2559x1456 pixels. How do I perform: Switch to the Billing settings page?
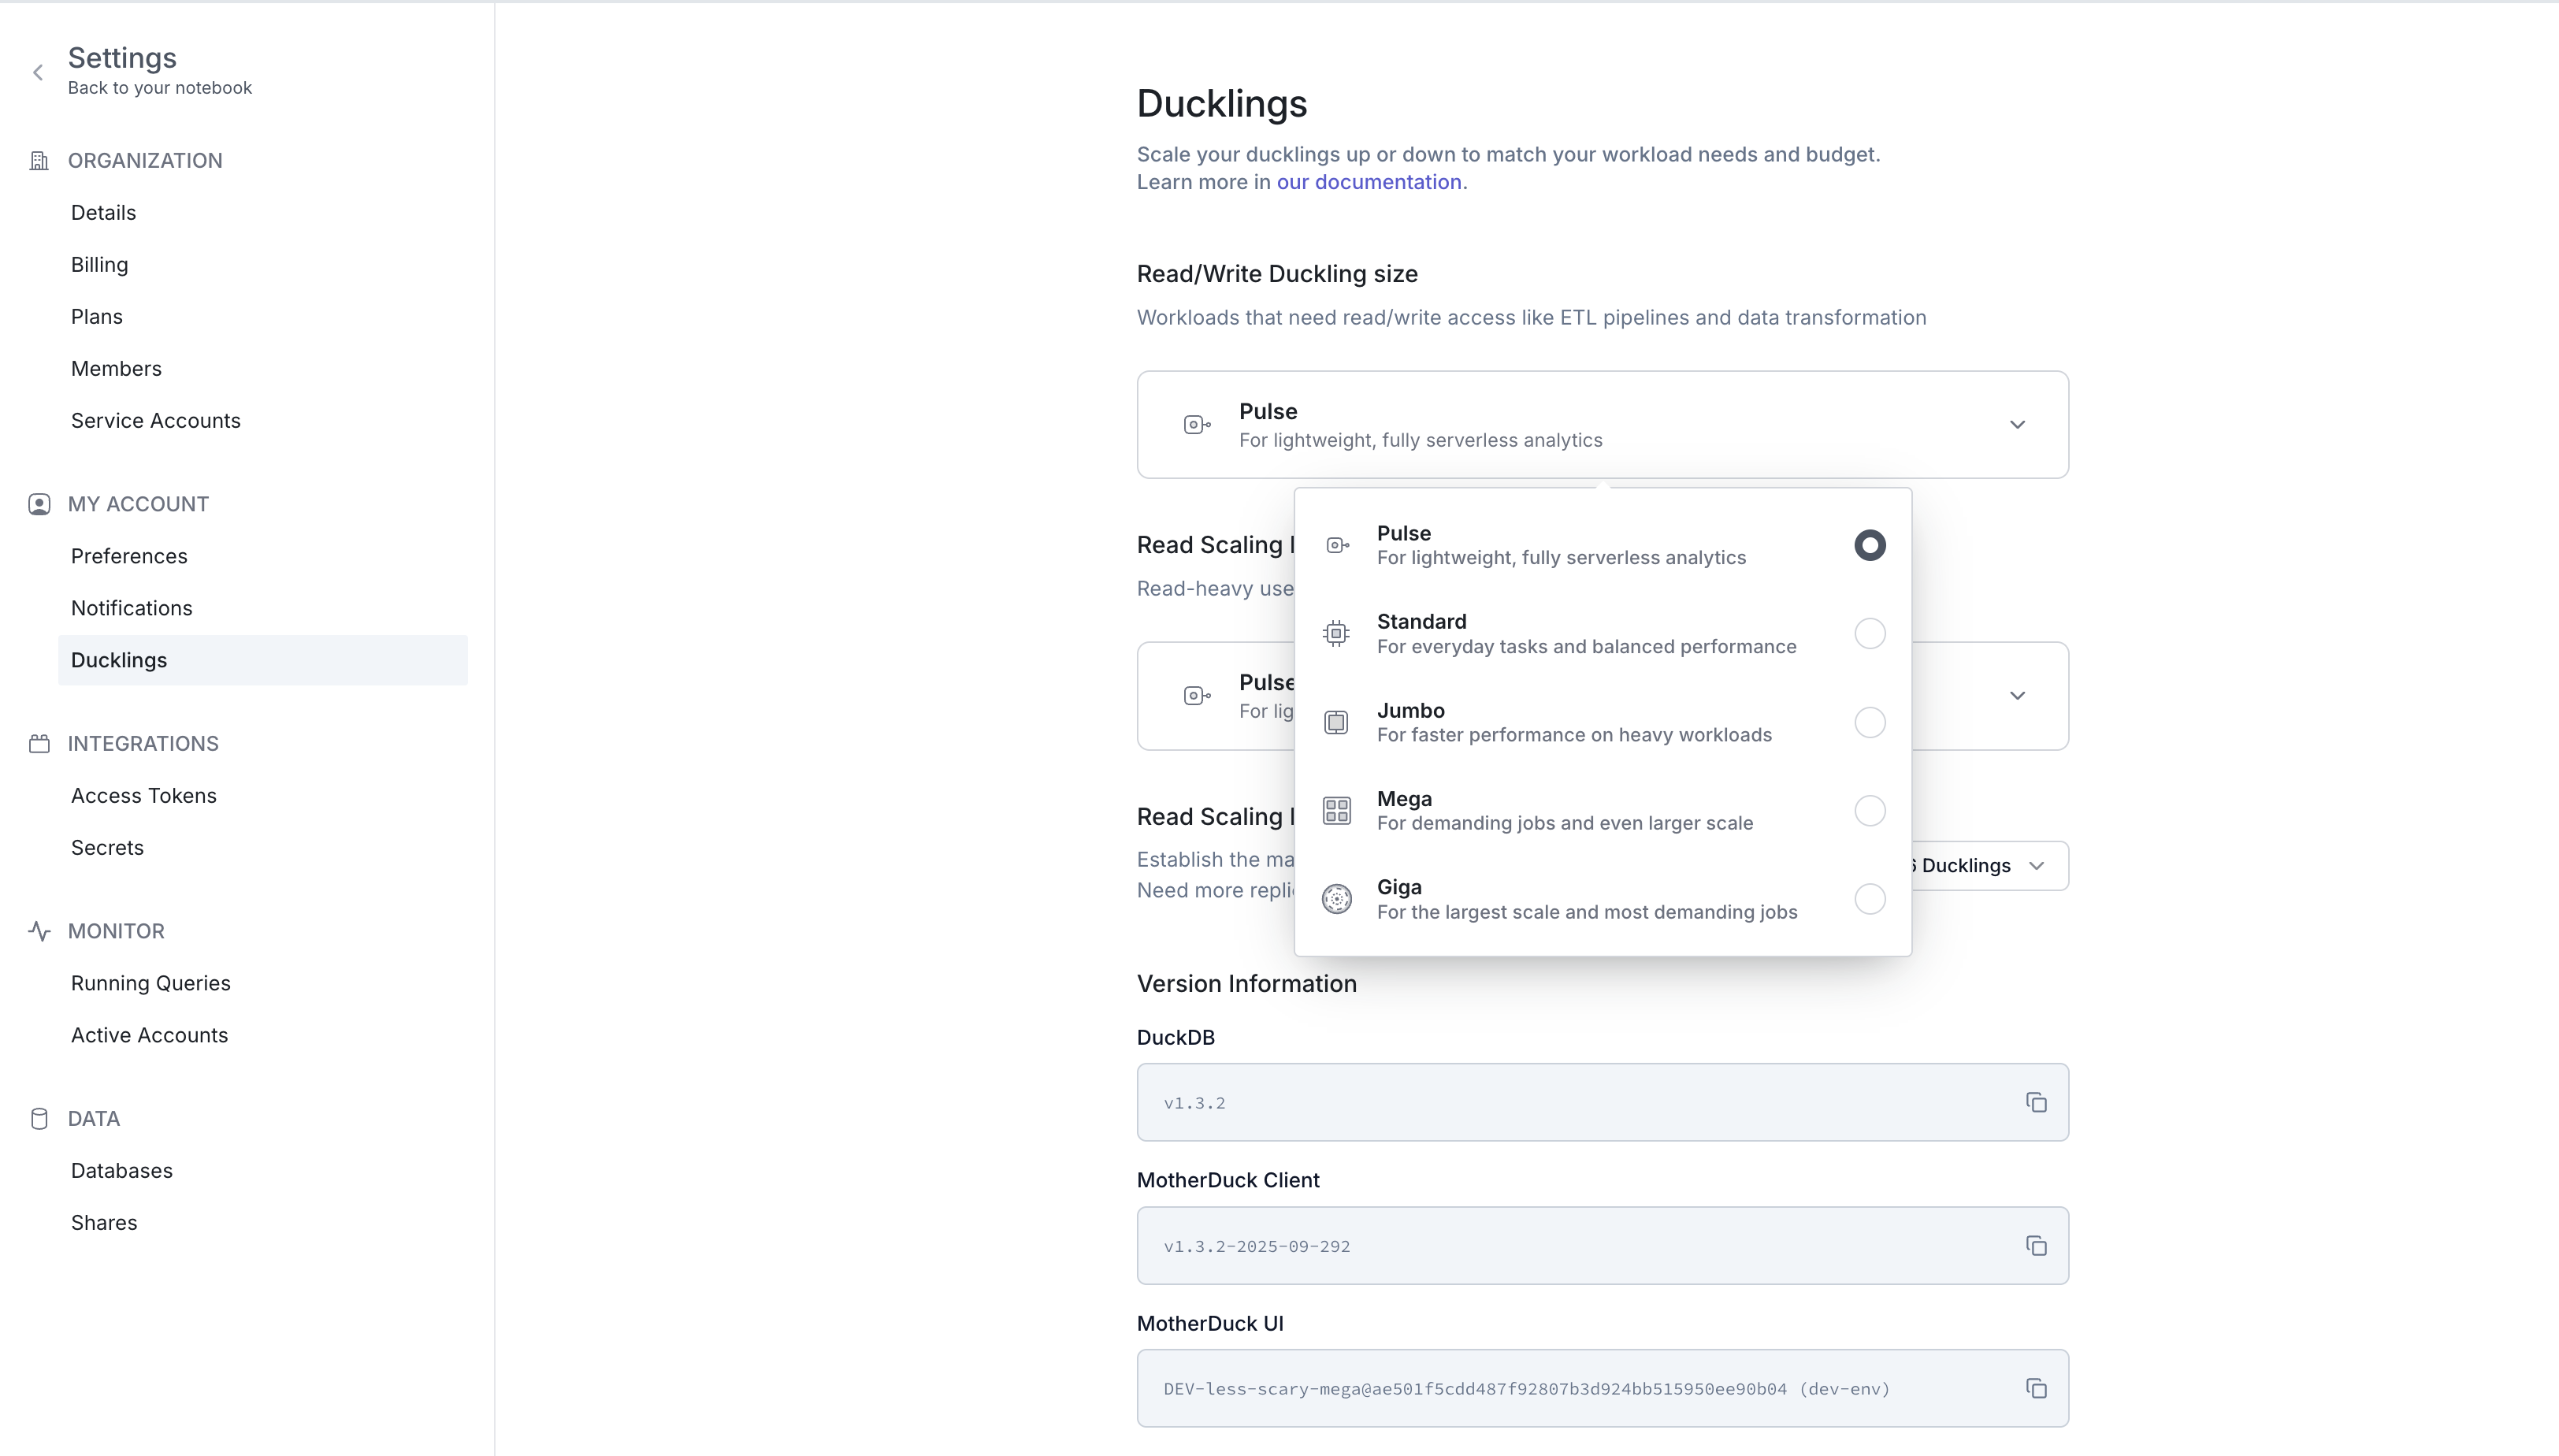[x=99, y=264]
